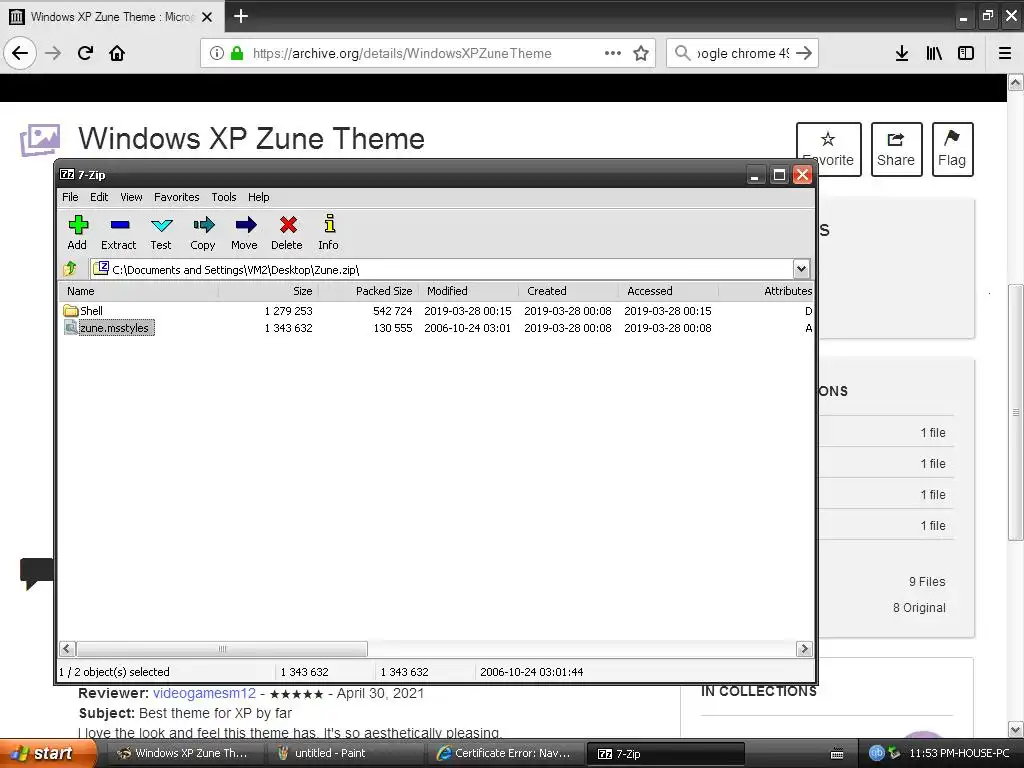
Task: Open the File menu in 7-Zip
Action: [70, 197]
